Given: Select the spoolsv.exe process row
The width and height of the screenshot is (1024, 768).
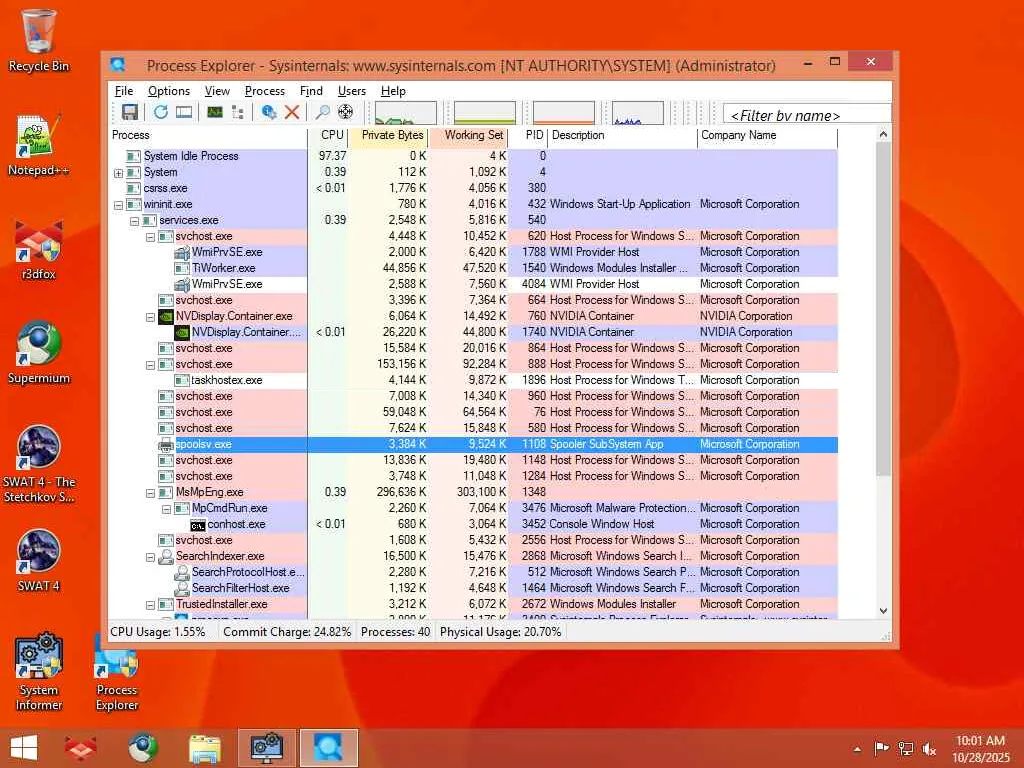Looking at the screenshot, I should point(473,444).
